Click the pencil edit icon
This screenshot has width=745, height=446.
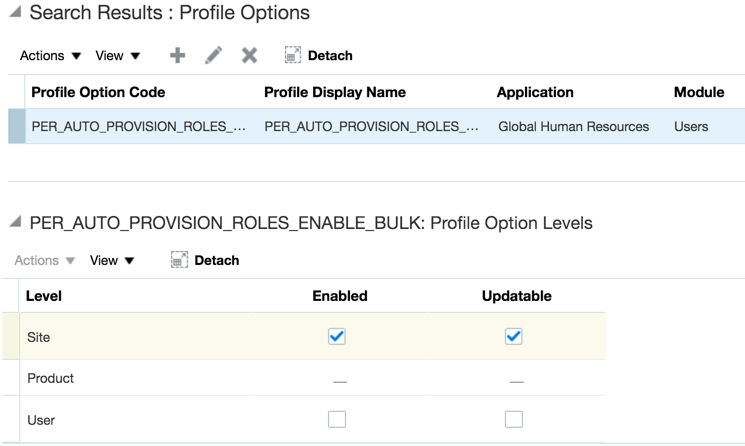coord(213,56)
